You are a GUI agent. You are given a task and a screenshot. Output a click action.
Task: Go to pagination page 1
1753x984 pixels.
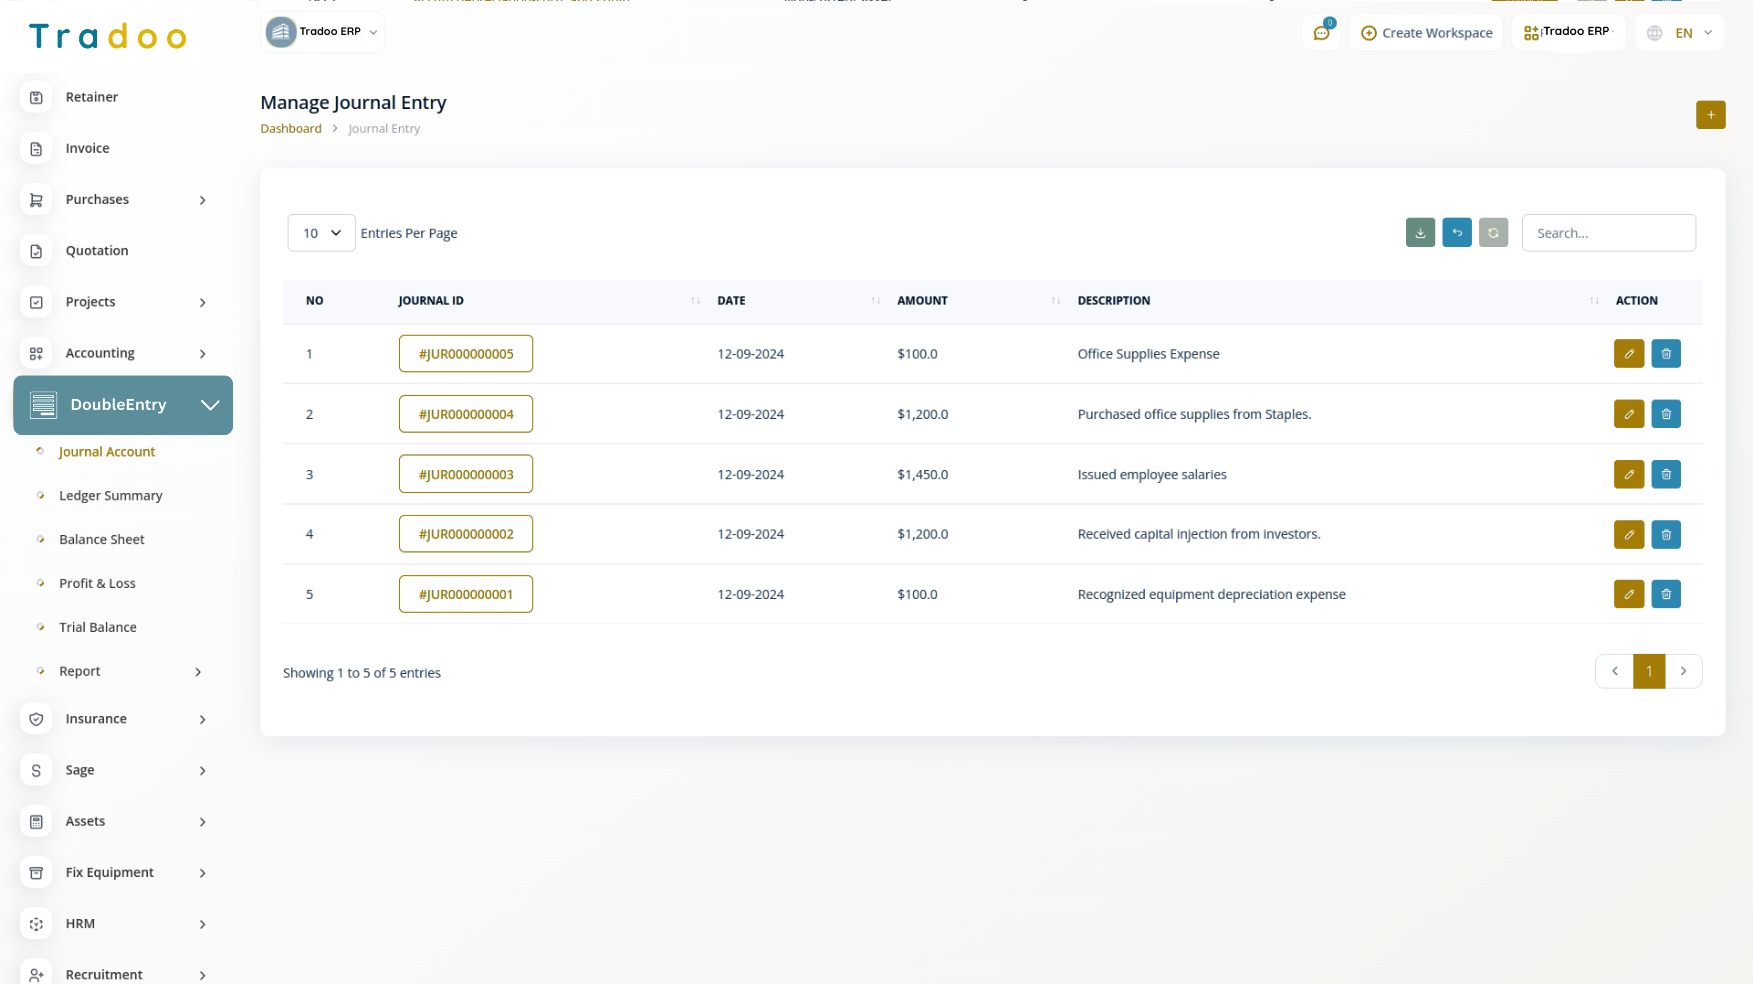coord(1649,671)
